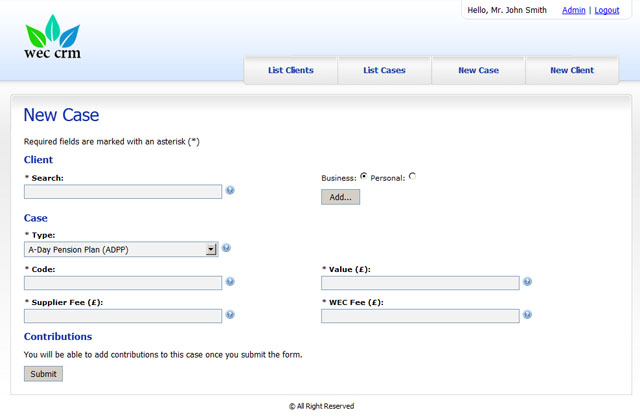
Task: Click help icon beside Supplier Fee field
Action: click(x=230, y=315)
